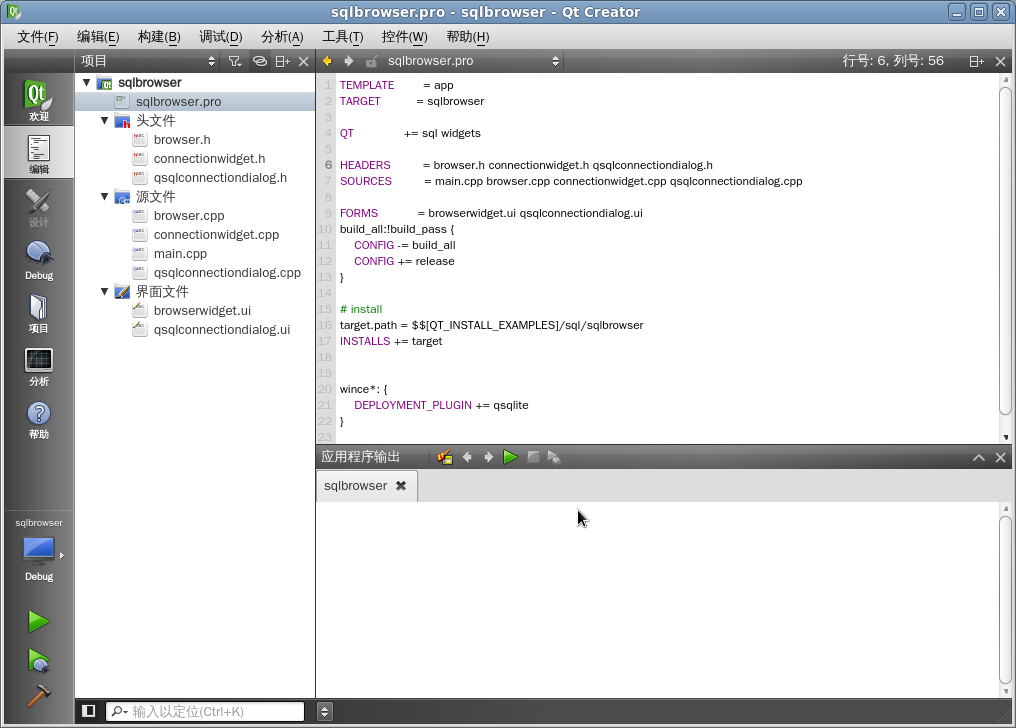Open Projects mode (项目)
The width and height of the screenshot is (1016, 728).
click(38, 312)
